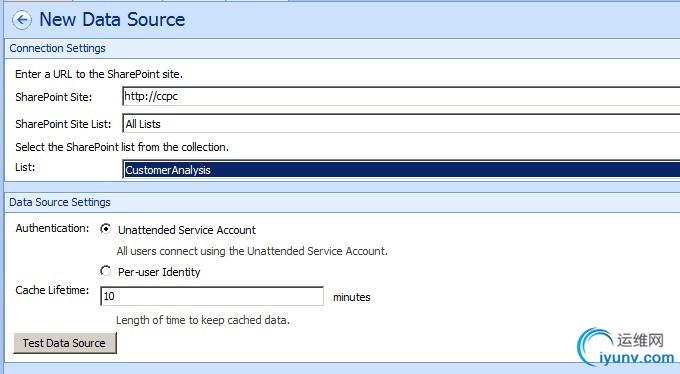Image resolution: width=680 pixels, height=374 pixels.
Task: Click the 'SharePoint Site List:' label
Action: pos(63,124)
